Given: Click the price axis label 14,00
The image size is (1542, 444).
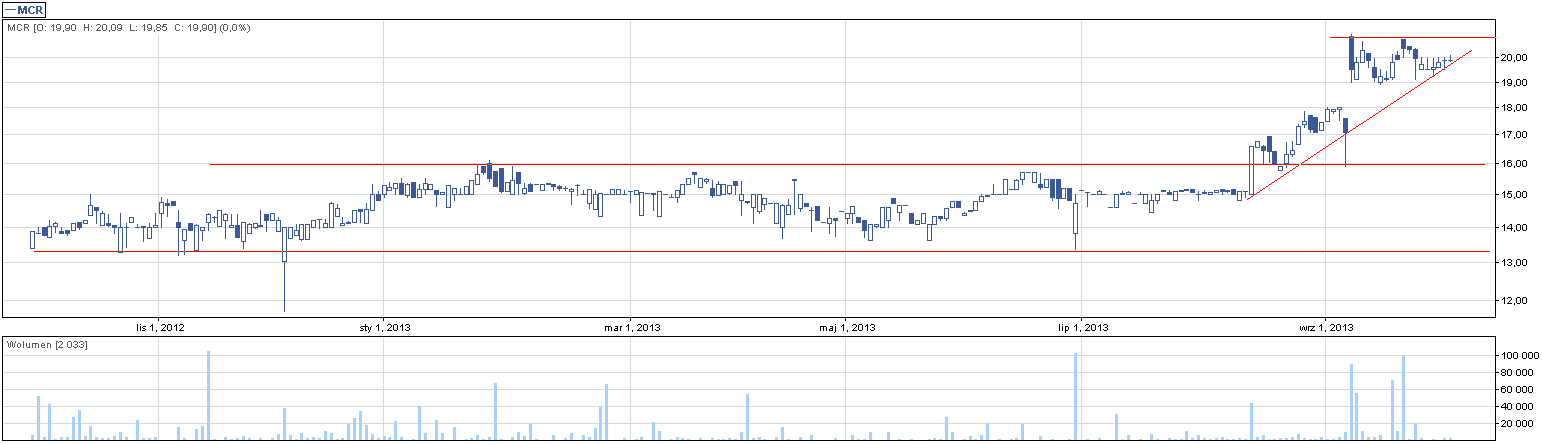Looking at the screenshot, I should pos(1515,227).
